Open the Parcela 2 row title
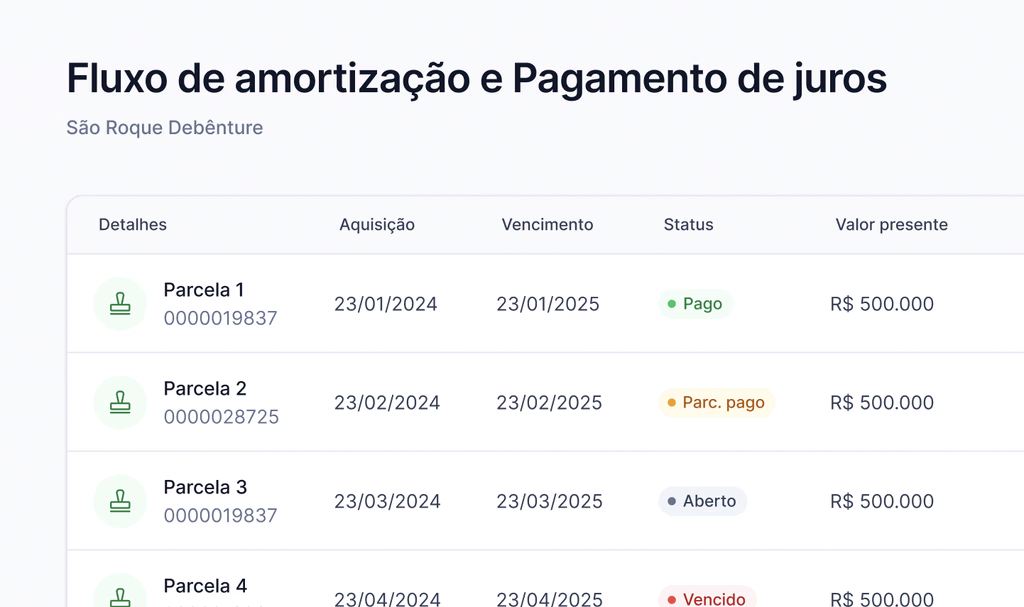The height and width of the screenshot is (607, 1024). pyautogui.click(x=205, y=389)
